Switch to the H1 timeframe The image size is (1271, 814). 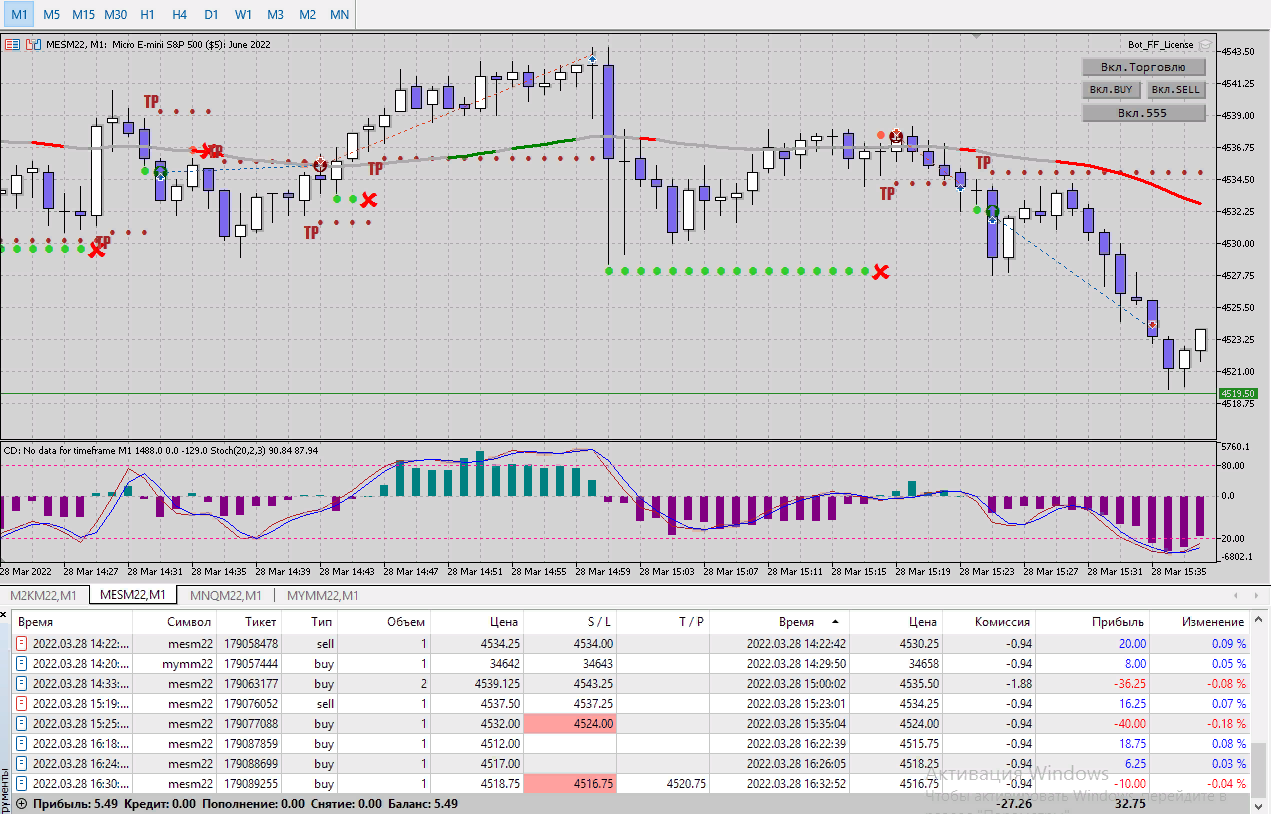147,14
